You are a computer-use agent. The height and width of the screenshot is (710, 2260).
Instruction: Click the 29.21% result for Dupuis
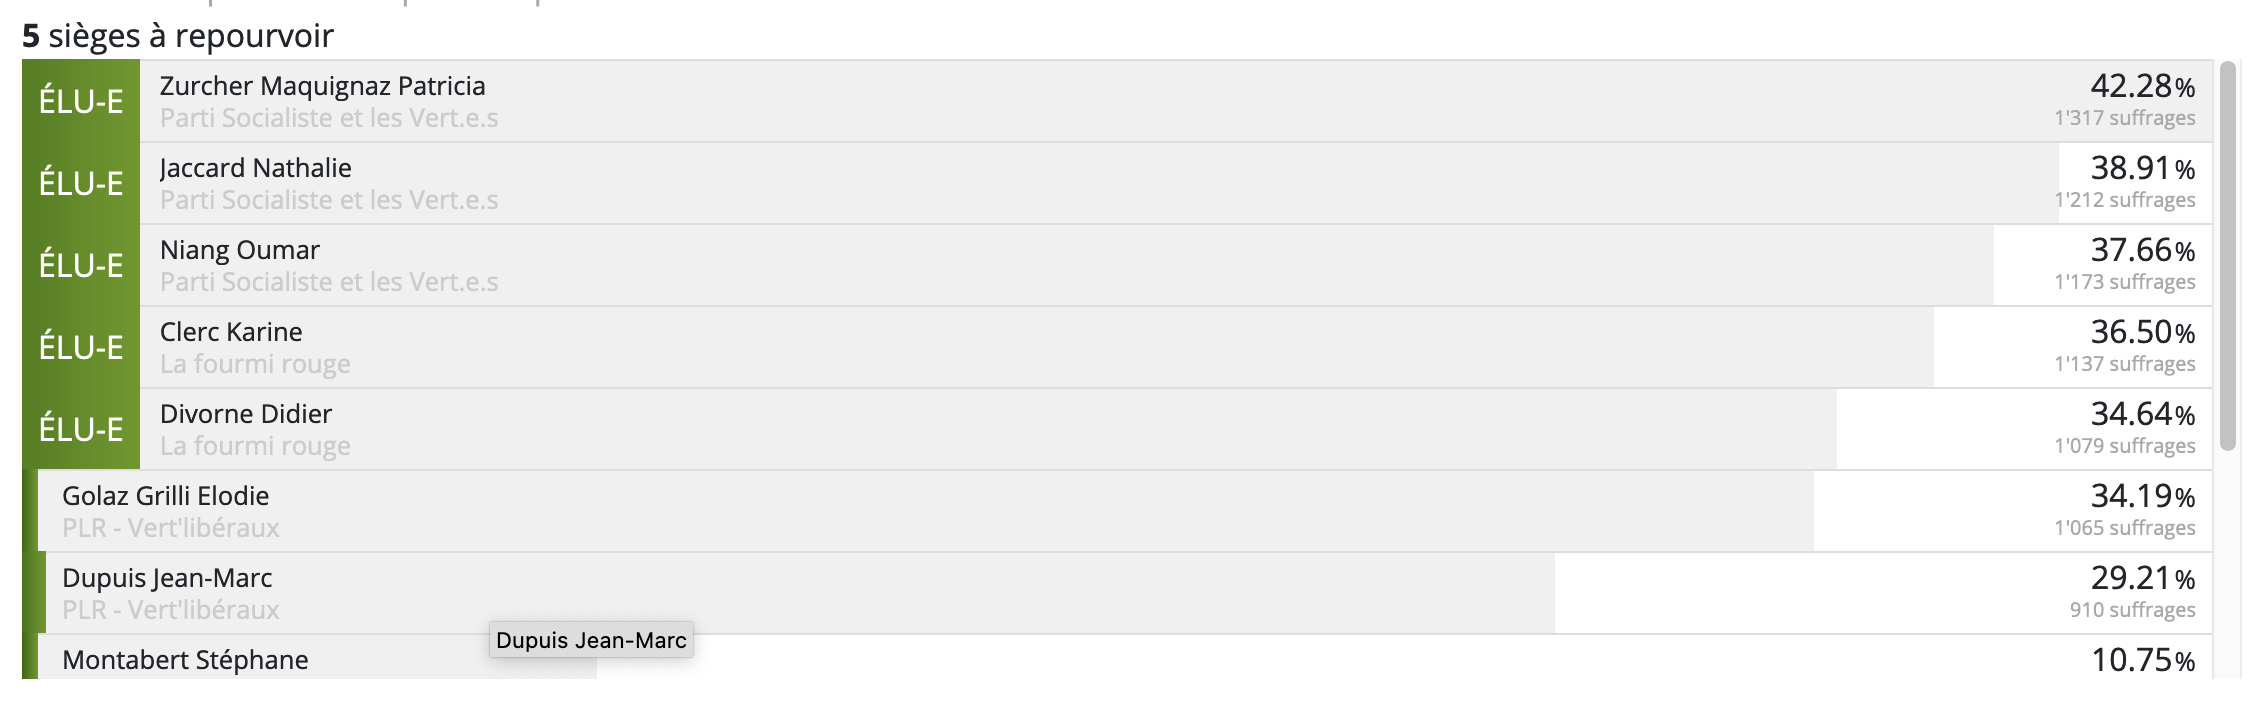(x=2142, y=578)
